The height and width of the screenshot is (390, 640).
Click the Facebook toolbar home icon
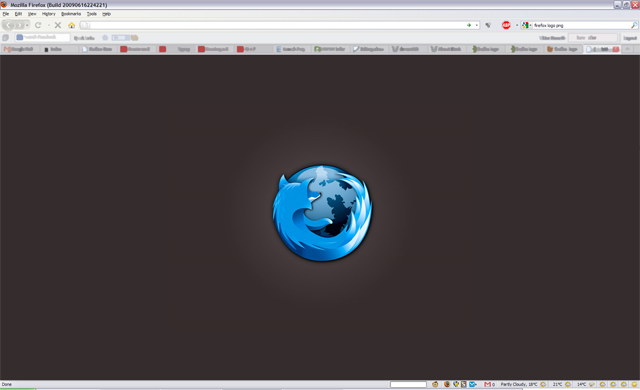point(105,38)
